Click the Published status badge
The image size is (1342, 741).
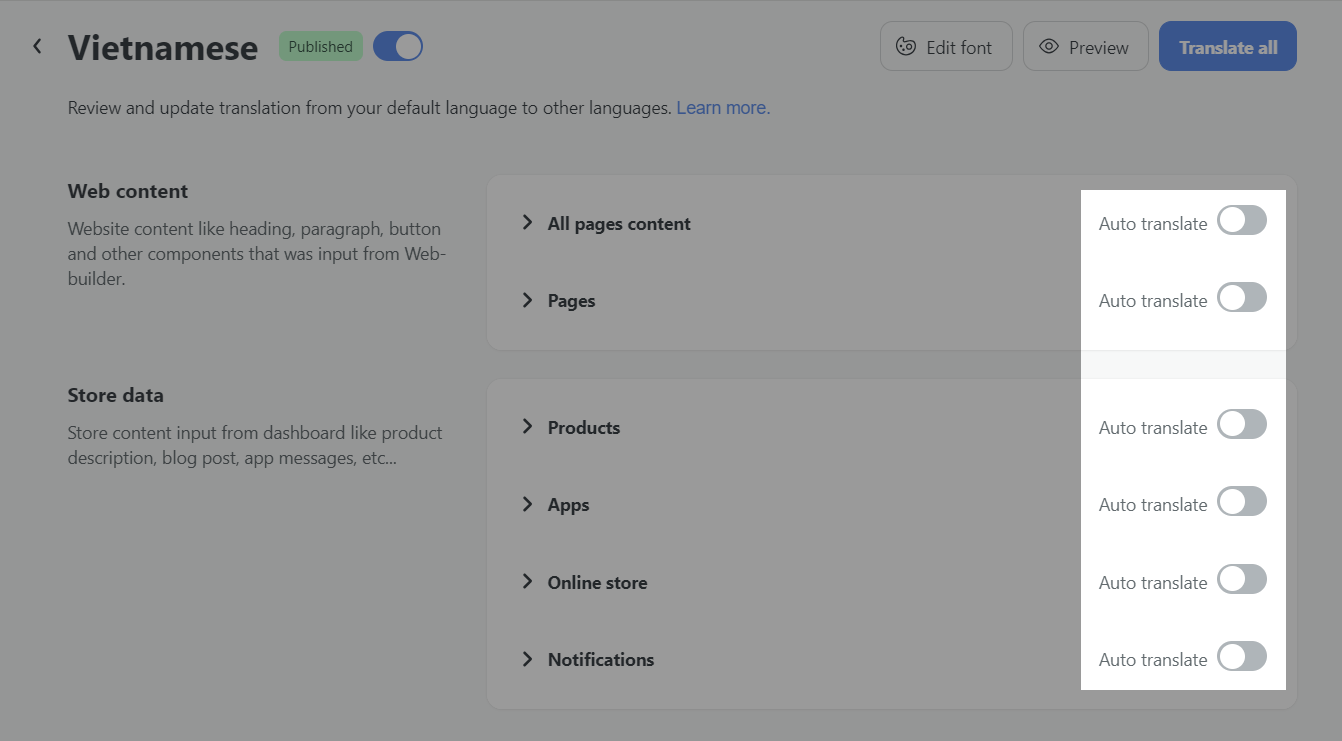[320, 46]
